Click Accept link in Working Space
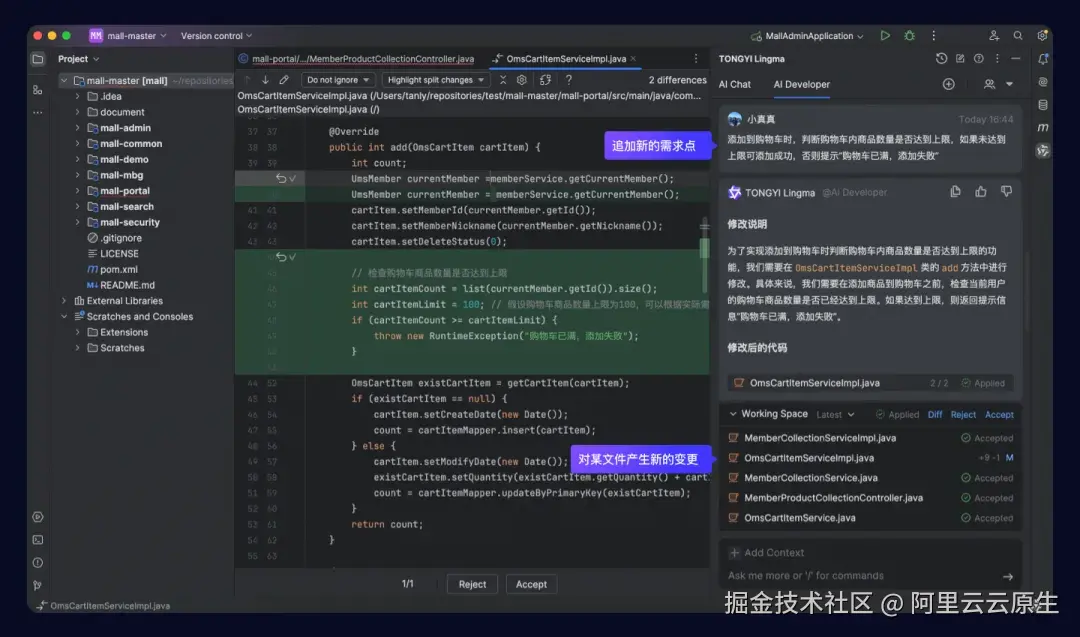Viewport: 1080px width, 637px height. (999, 415)
